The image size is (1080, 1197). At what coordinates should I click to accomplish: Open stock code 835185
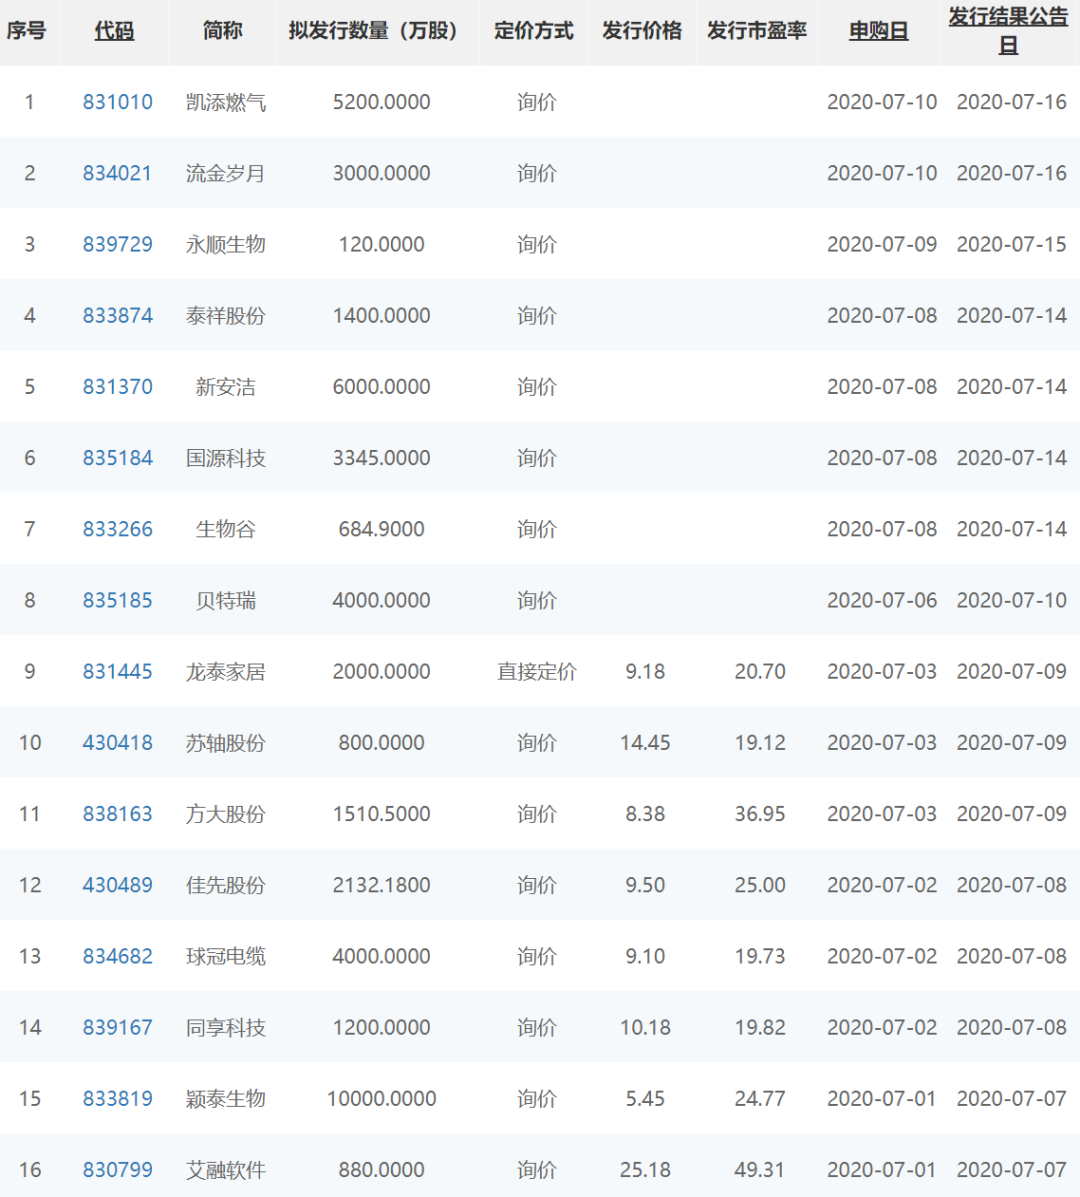118,600
